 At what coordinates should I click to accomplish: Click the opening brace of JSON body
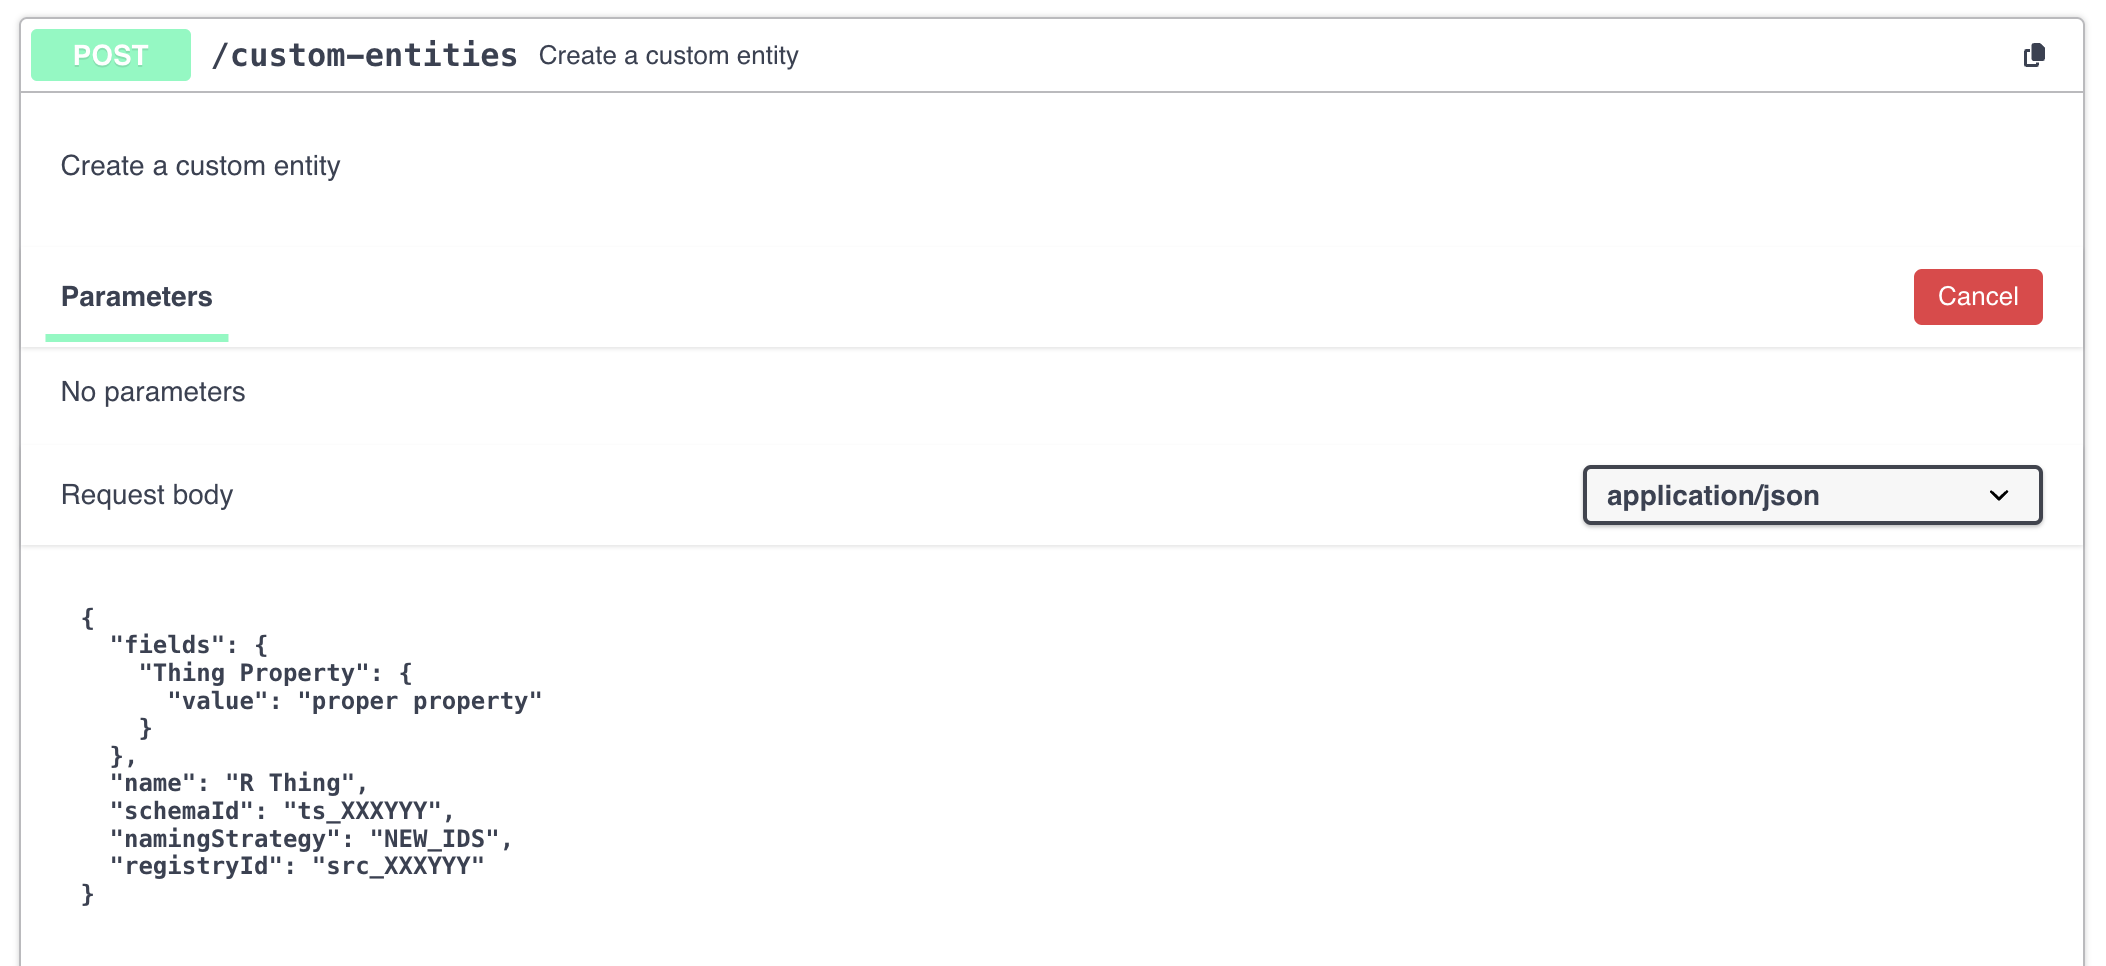point(88,618)
